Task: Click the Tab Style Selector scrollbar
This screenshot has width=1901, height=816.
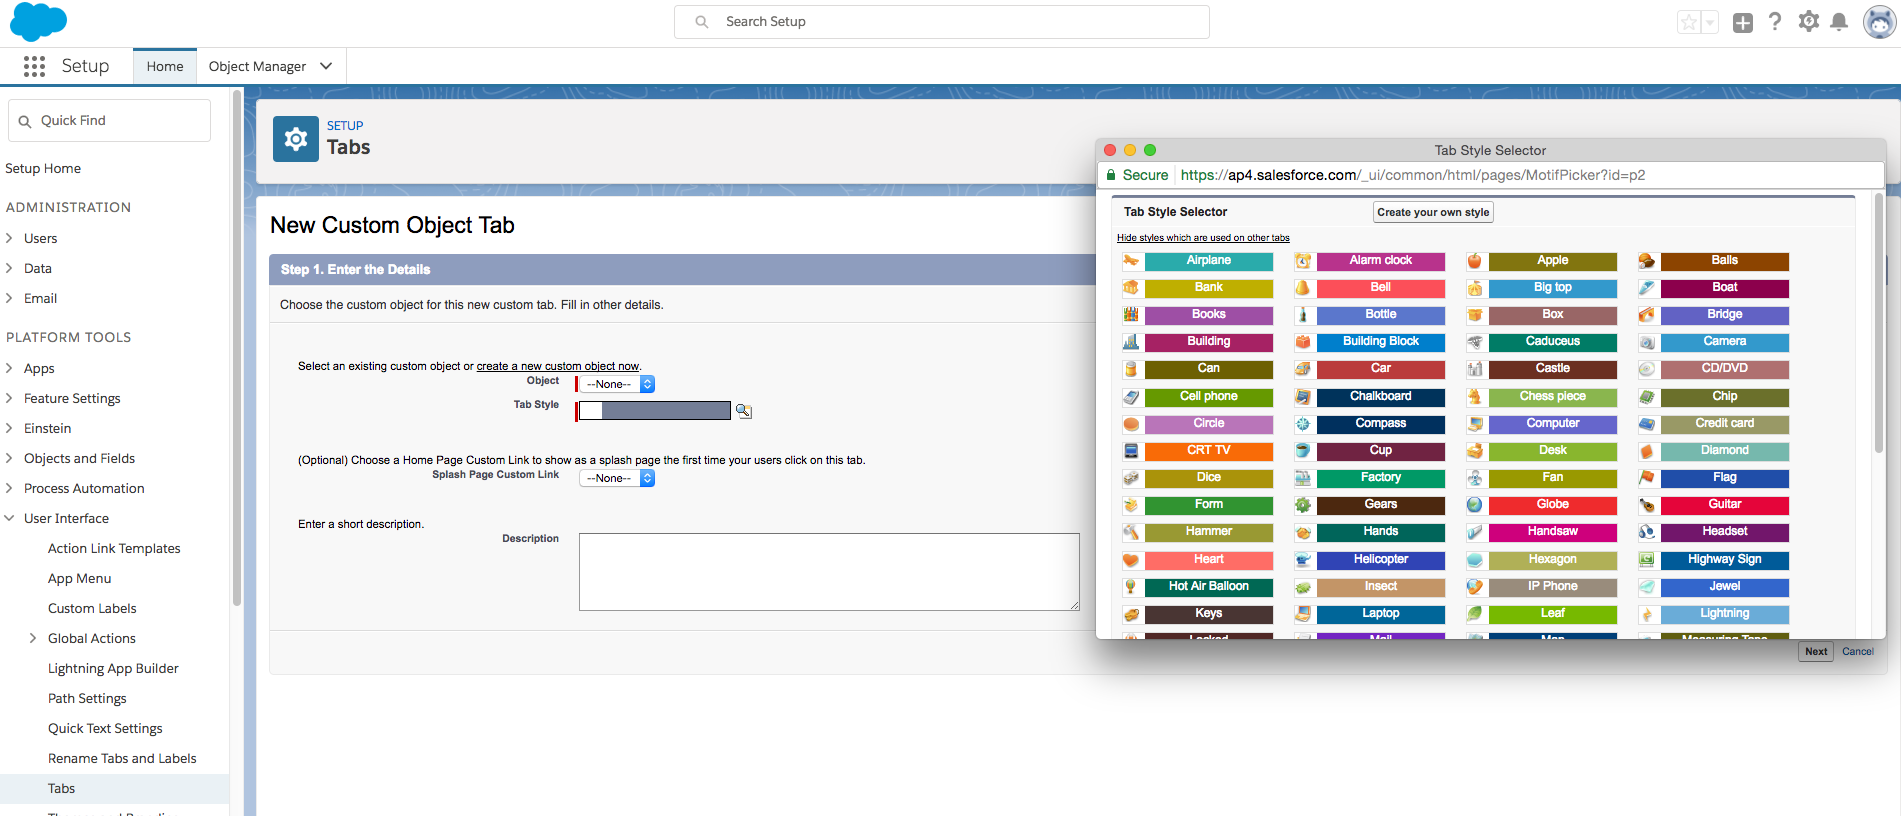Action: tap(1879, 322)
